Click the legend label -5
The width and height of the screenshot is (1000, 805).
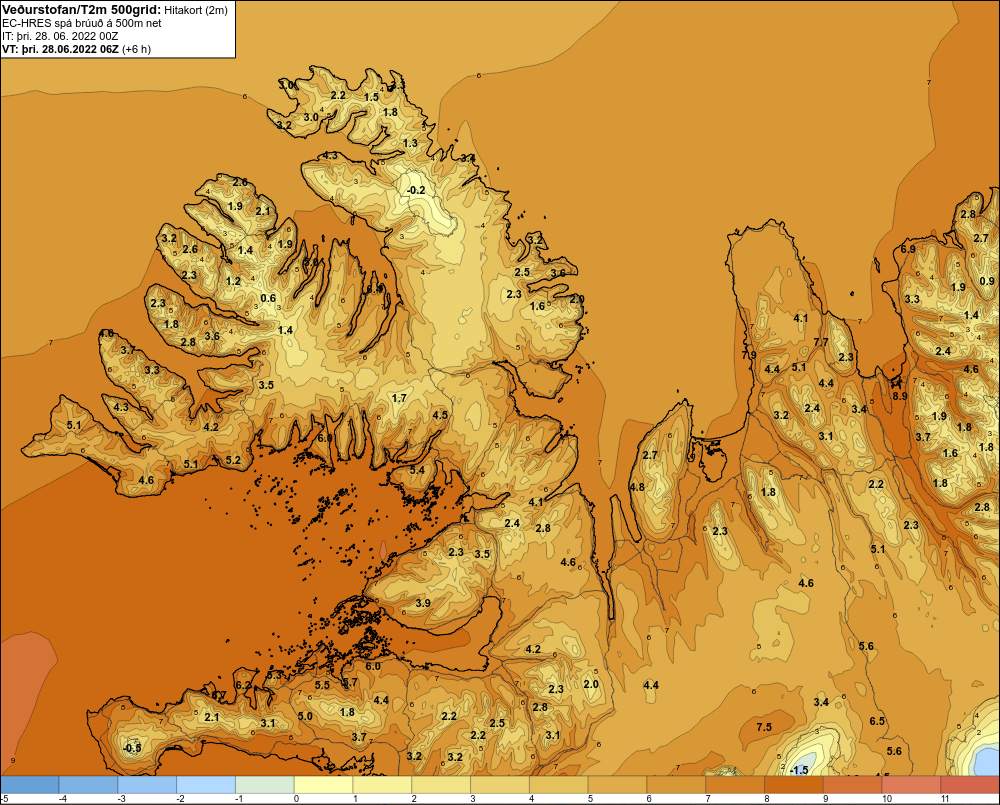(4, 799)
